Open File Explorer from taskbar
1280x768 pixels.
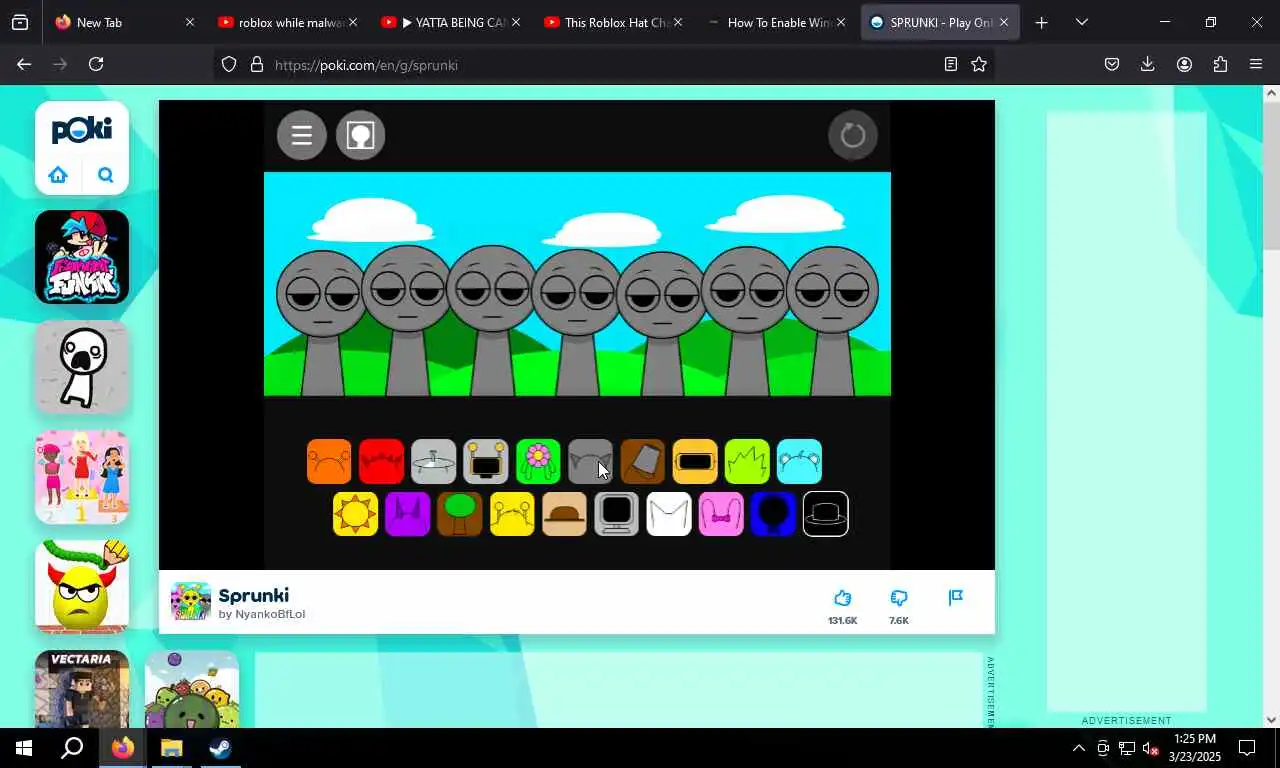click(x=171, y=748)
